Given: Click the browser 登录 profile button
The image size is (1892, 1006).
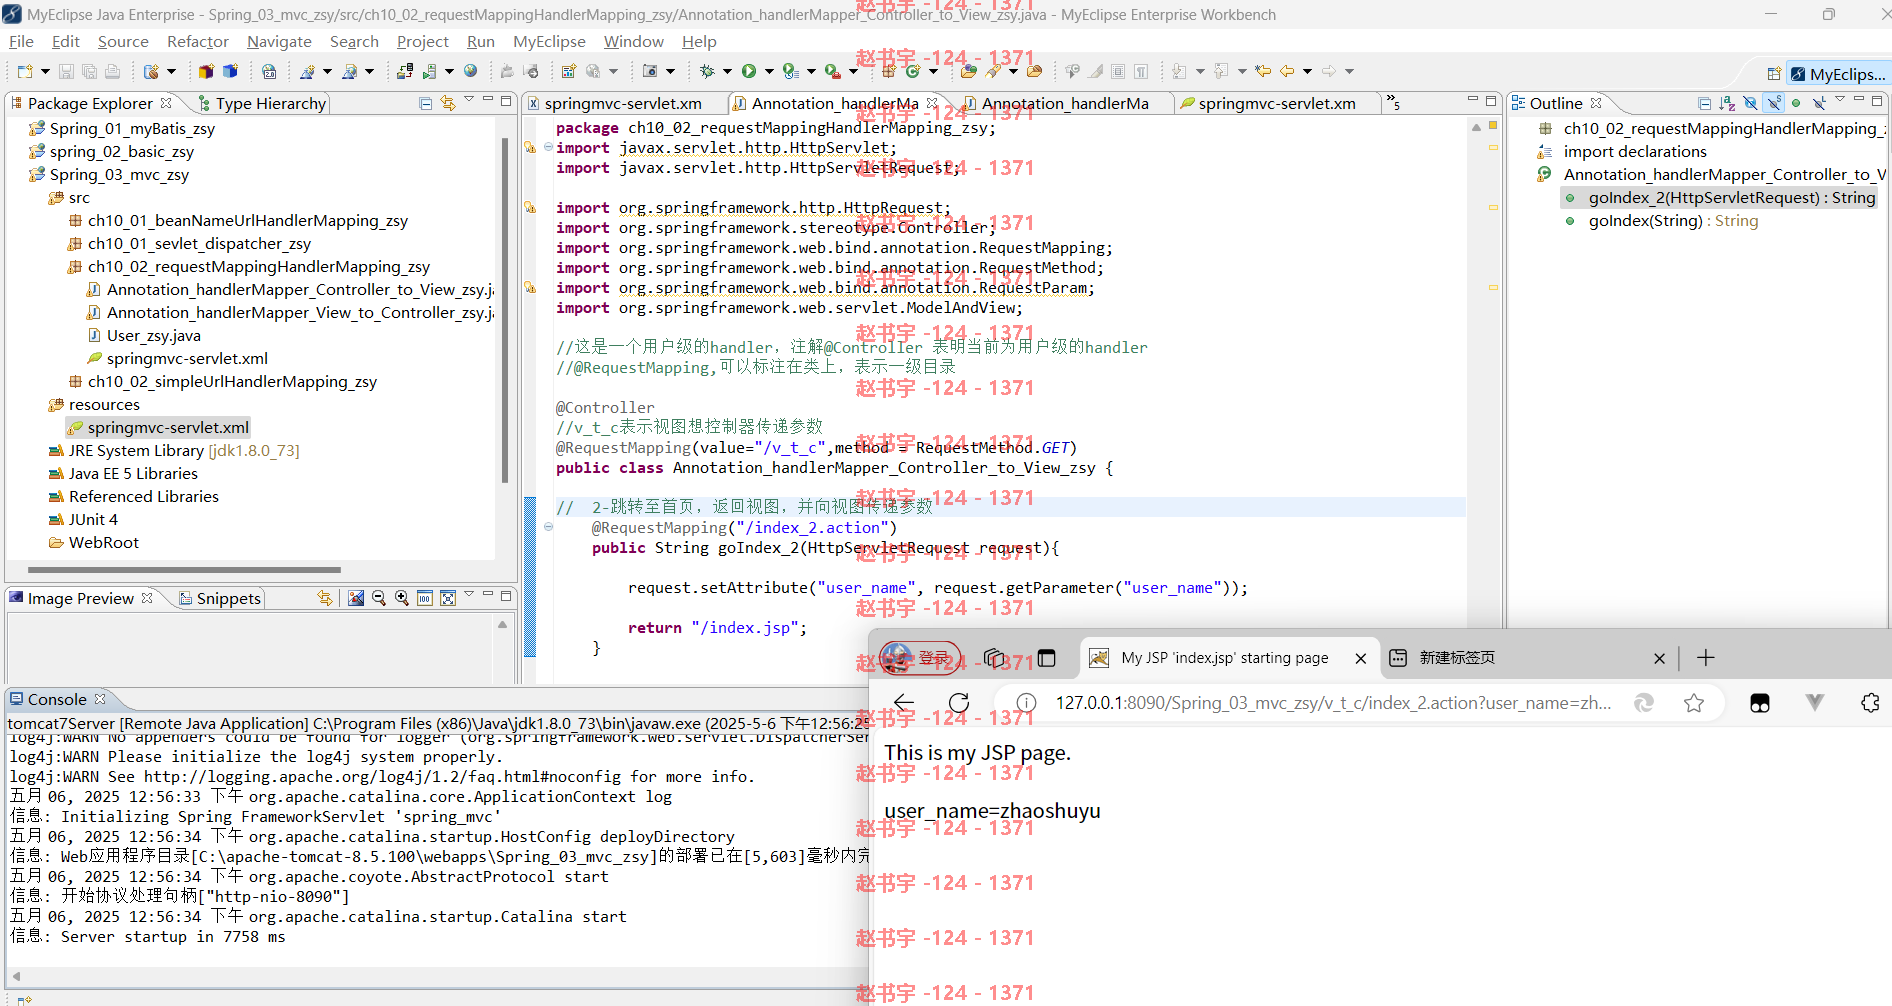Looking at the screenshot, I should 920,658.
